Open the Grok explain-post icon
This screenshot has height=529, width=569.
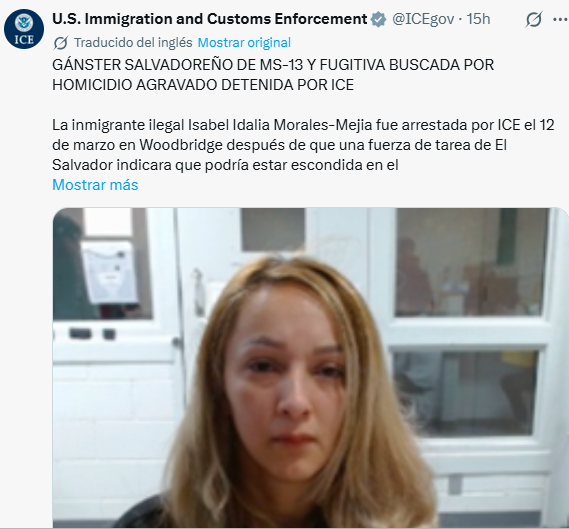pyautogui.click(x=534, y=20)
